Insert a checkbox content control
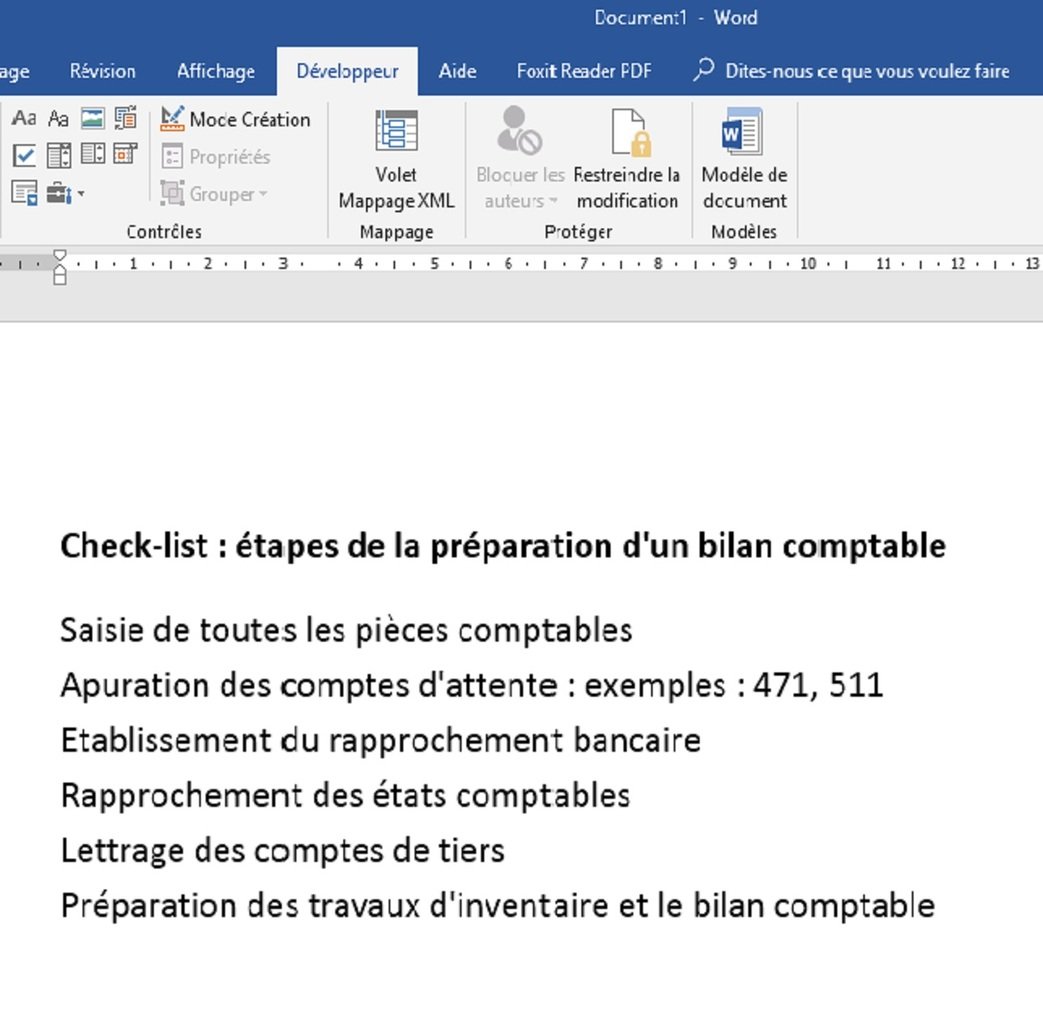Viewport: 1043px width, 1024px height. 24,155
